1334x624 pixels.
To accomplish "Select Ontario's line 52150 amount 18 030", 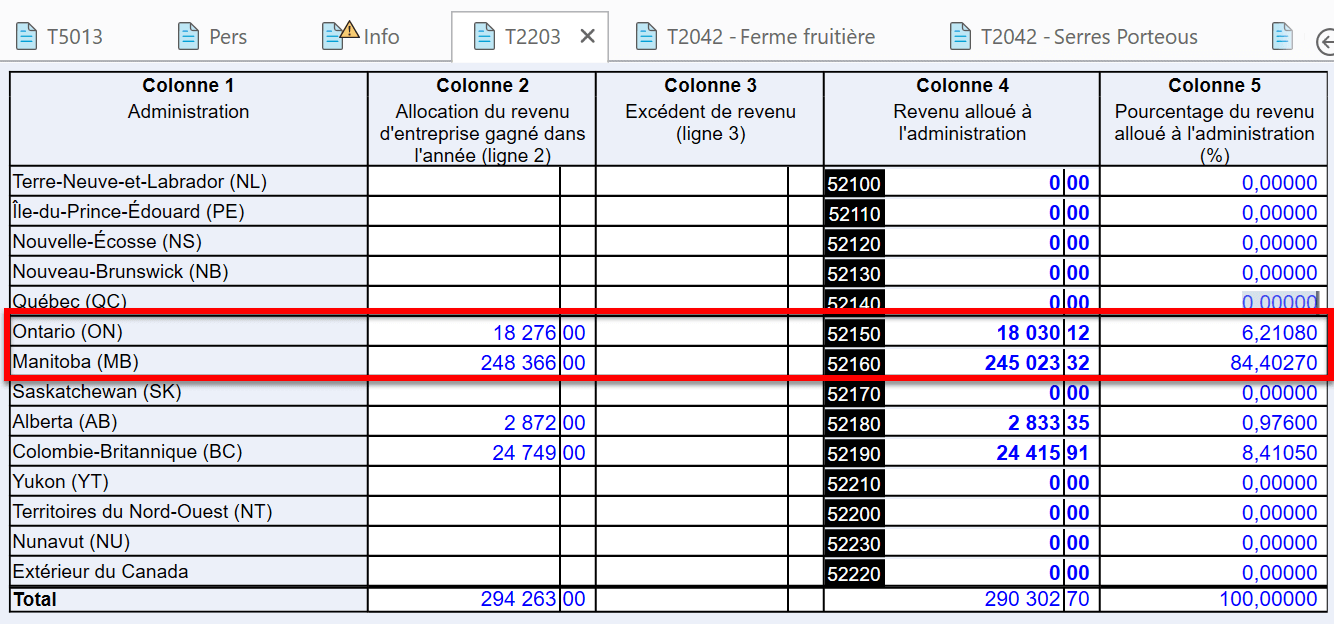I will 1028,332.
